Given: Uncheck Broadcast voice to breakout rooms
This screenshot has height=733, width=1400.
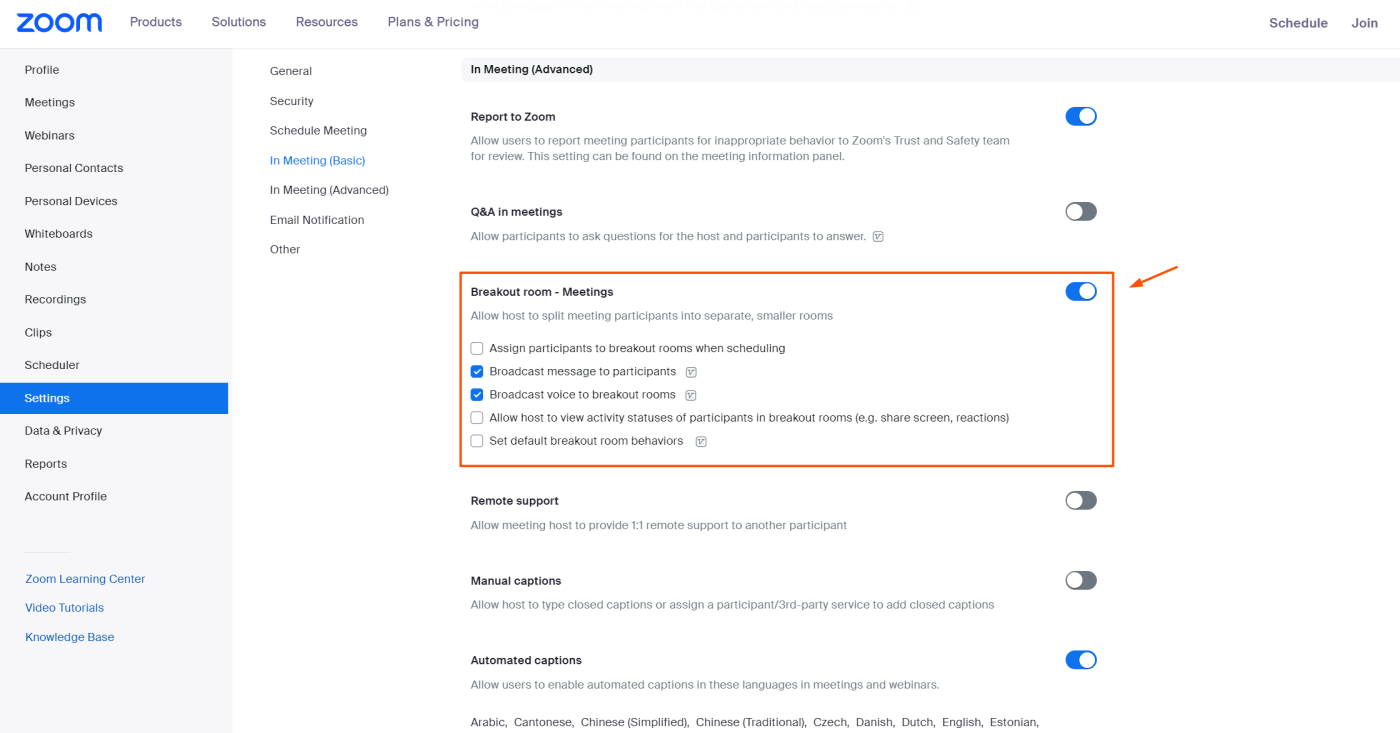Looking at the screenshot, I should click(477, 395).
